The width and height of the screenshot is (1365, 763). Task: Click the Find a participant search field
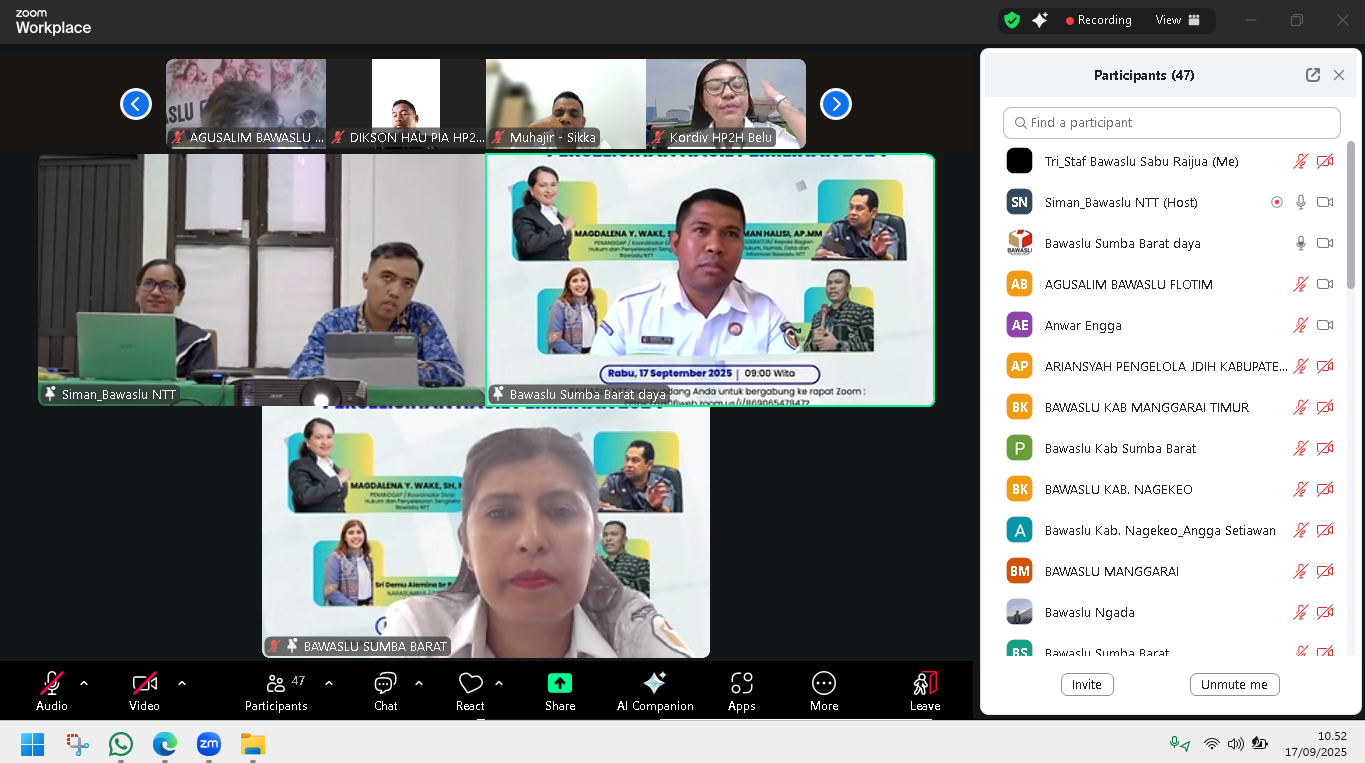coord(1171,123)
